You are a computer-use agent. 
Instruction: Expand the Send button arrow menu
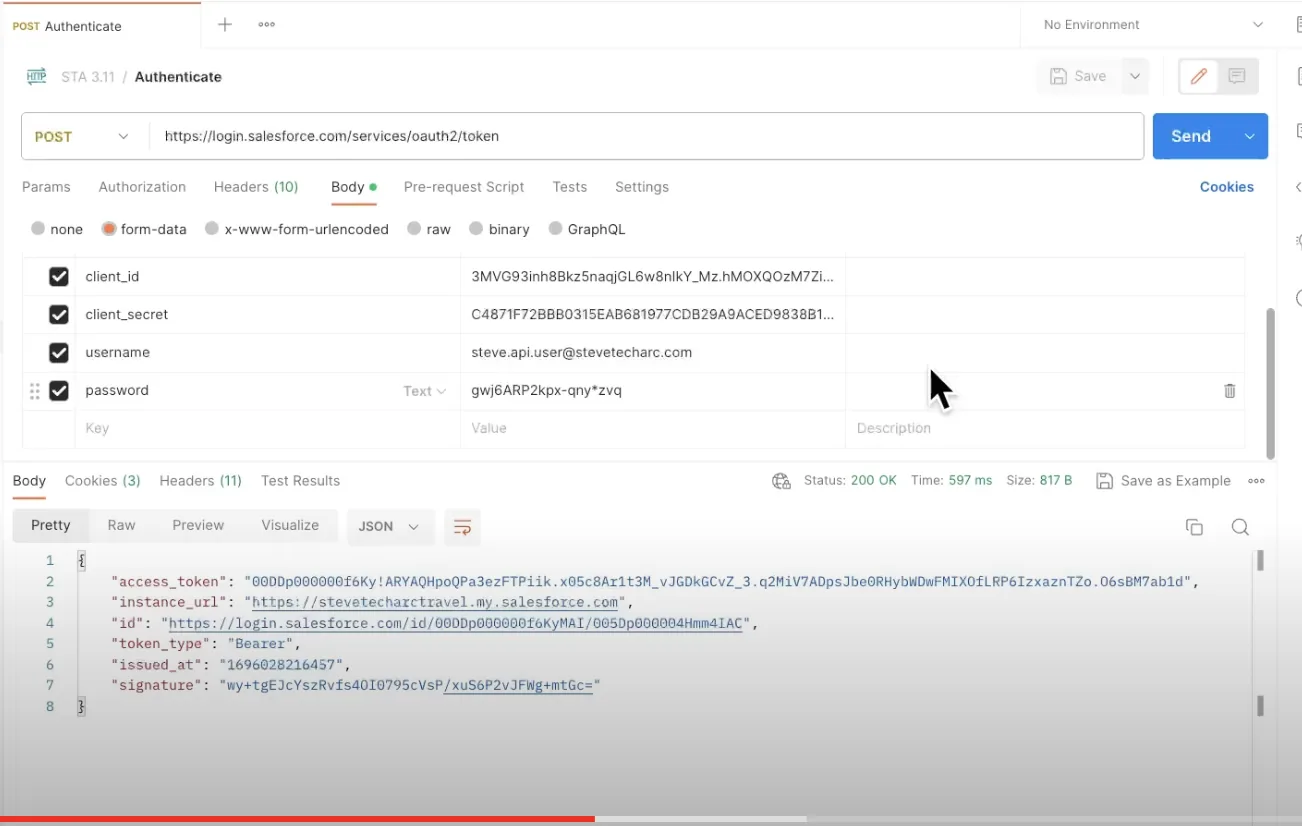[x=1249, y=136]
